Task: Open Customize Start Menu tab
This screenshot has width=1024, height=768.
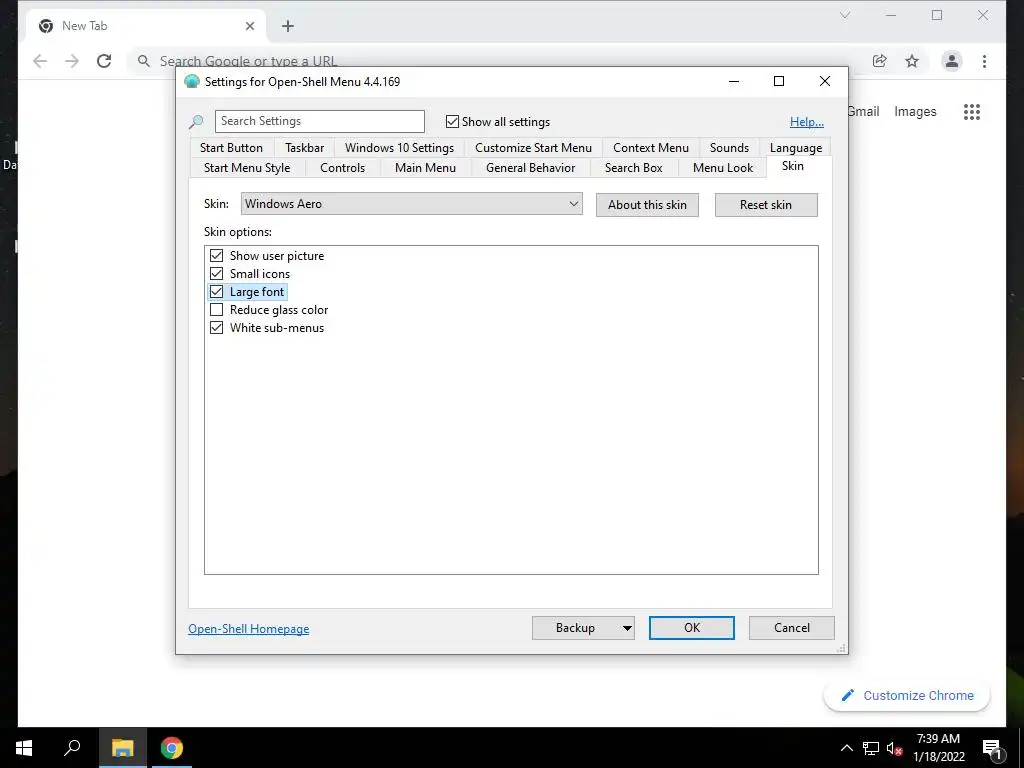Action: [533, 148]
